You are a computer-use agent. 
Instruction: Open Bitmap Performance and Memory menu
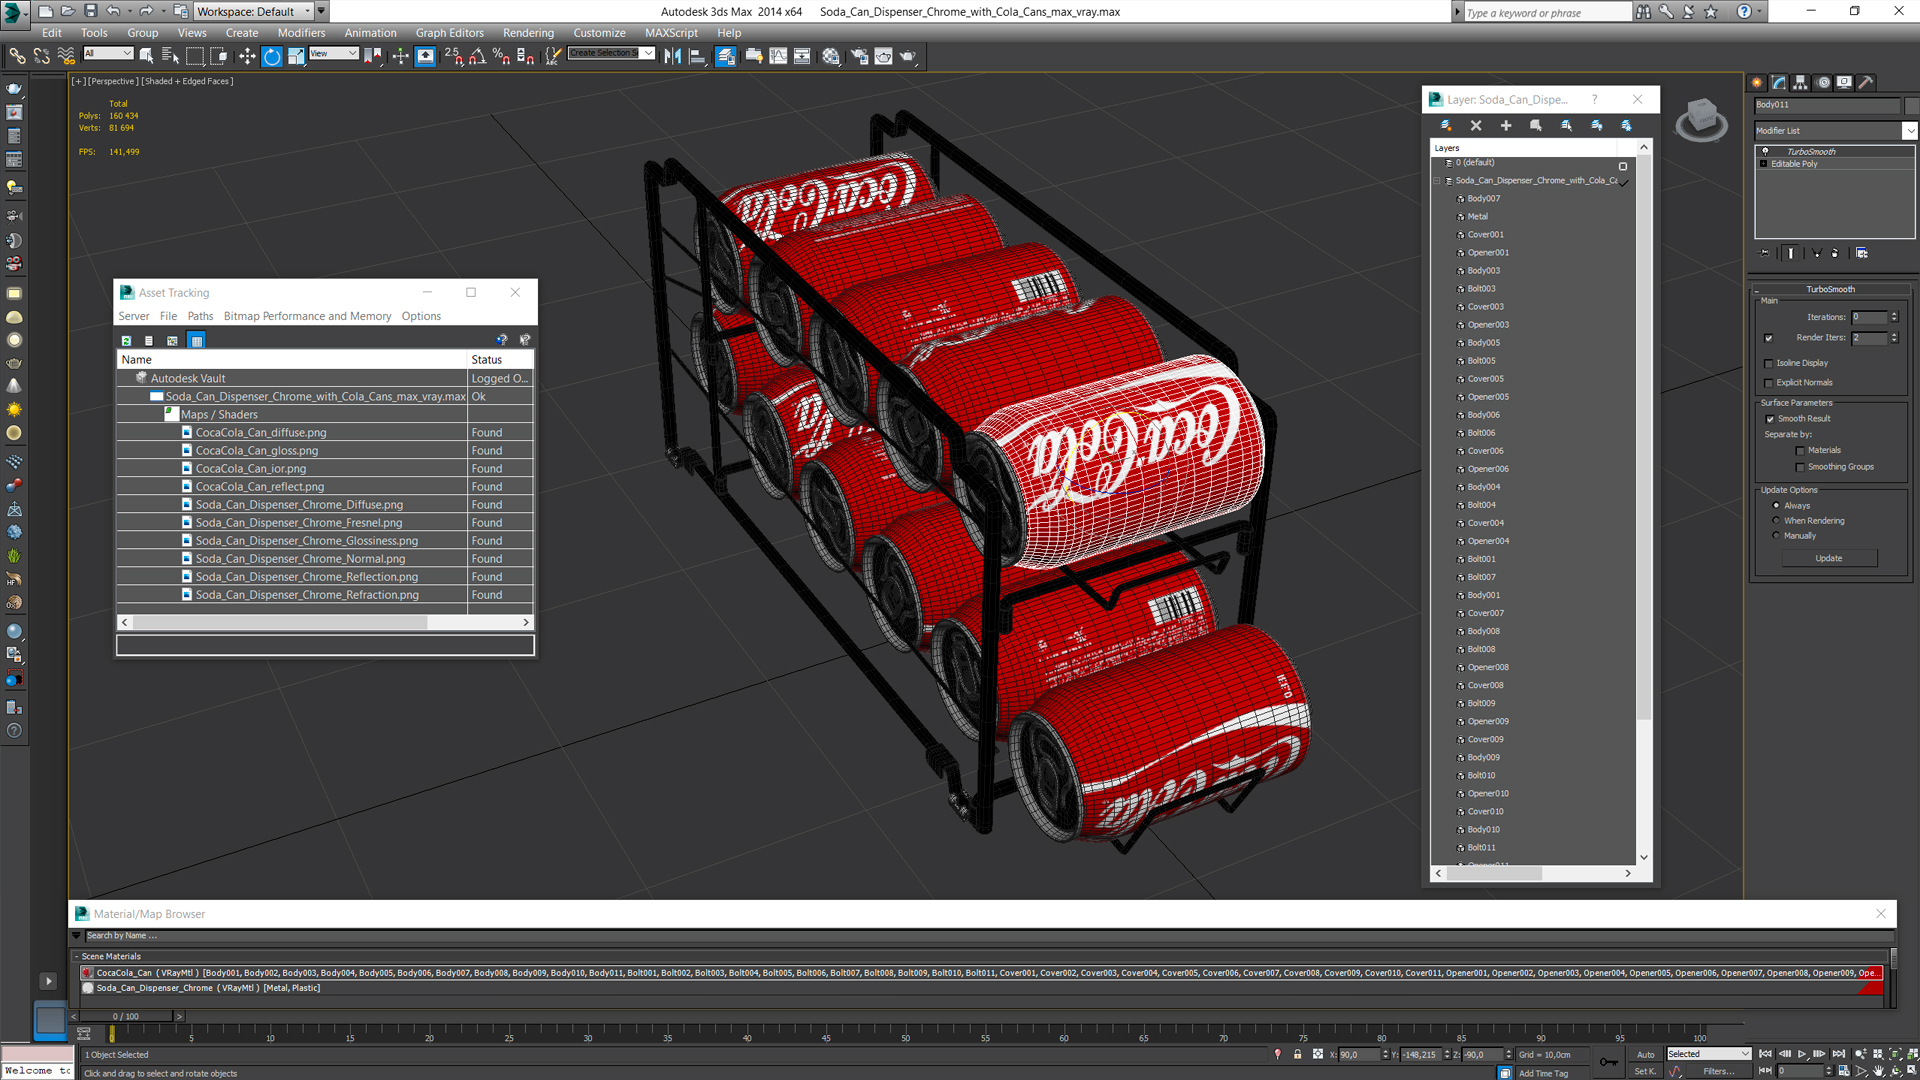click(x=307, y=316)
